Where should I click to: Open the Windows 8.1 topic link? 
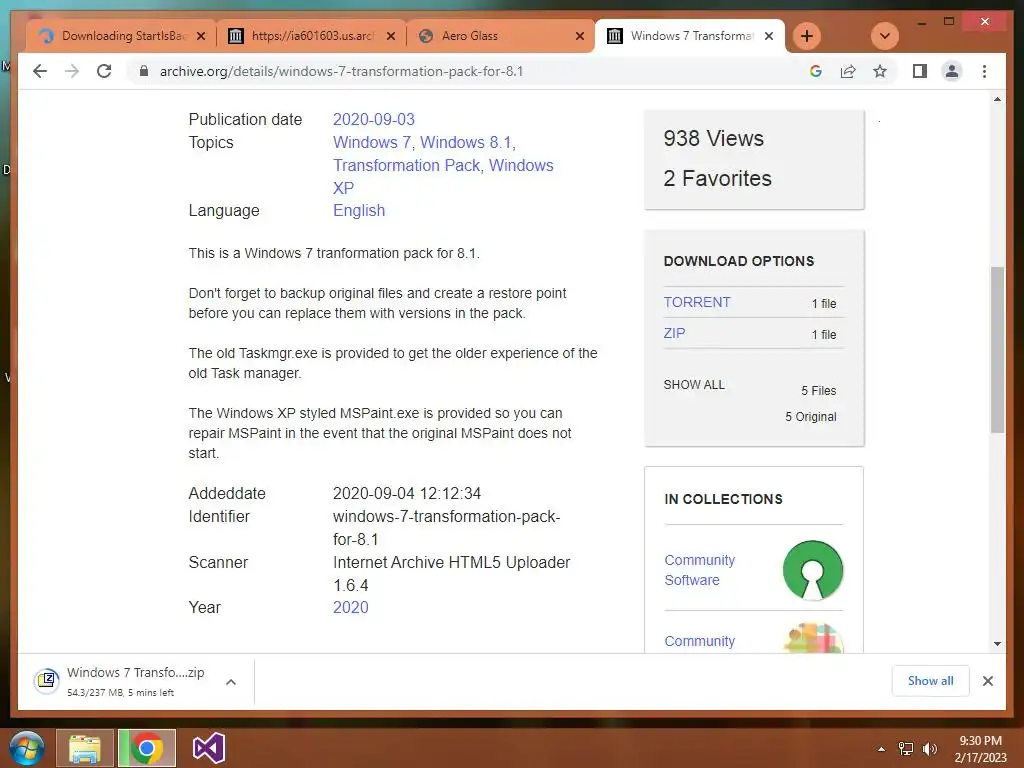coord(466,142)
